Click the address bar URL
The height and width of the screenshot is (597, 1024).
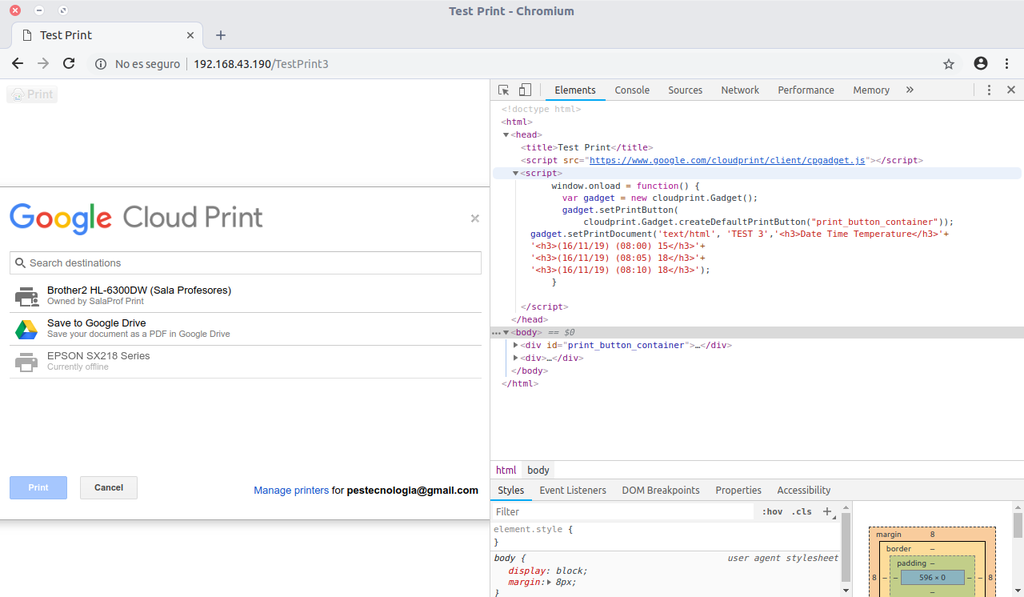coord(261,64)
